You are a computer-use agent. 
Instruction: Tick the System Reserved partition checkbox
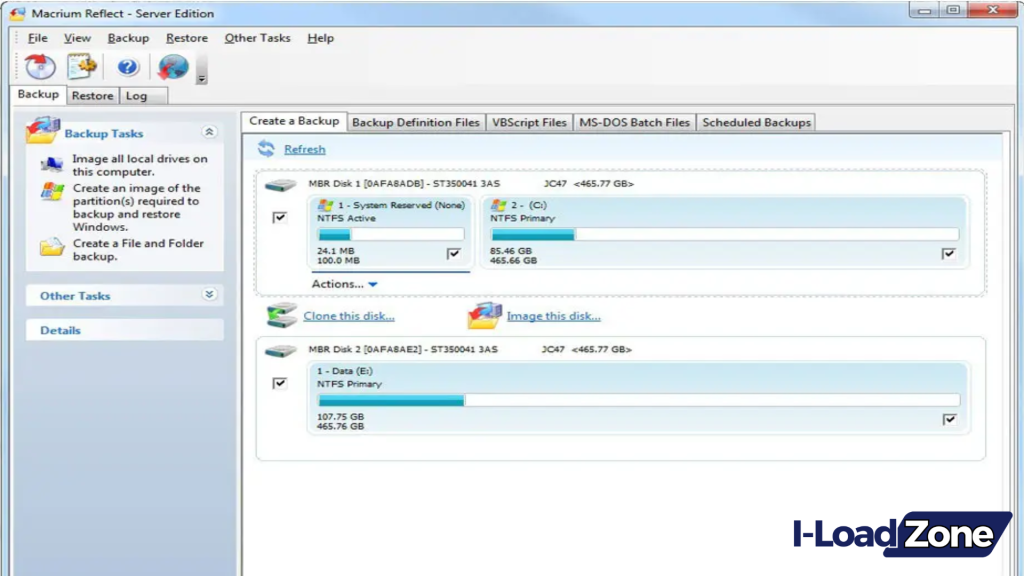coord(454,254)
